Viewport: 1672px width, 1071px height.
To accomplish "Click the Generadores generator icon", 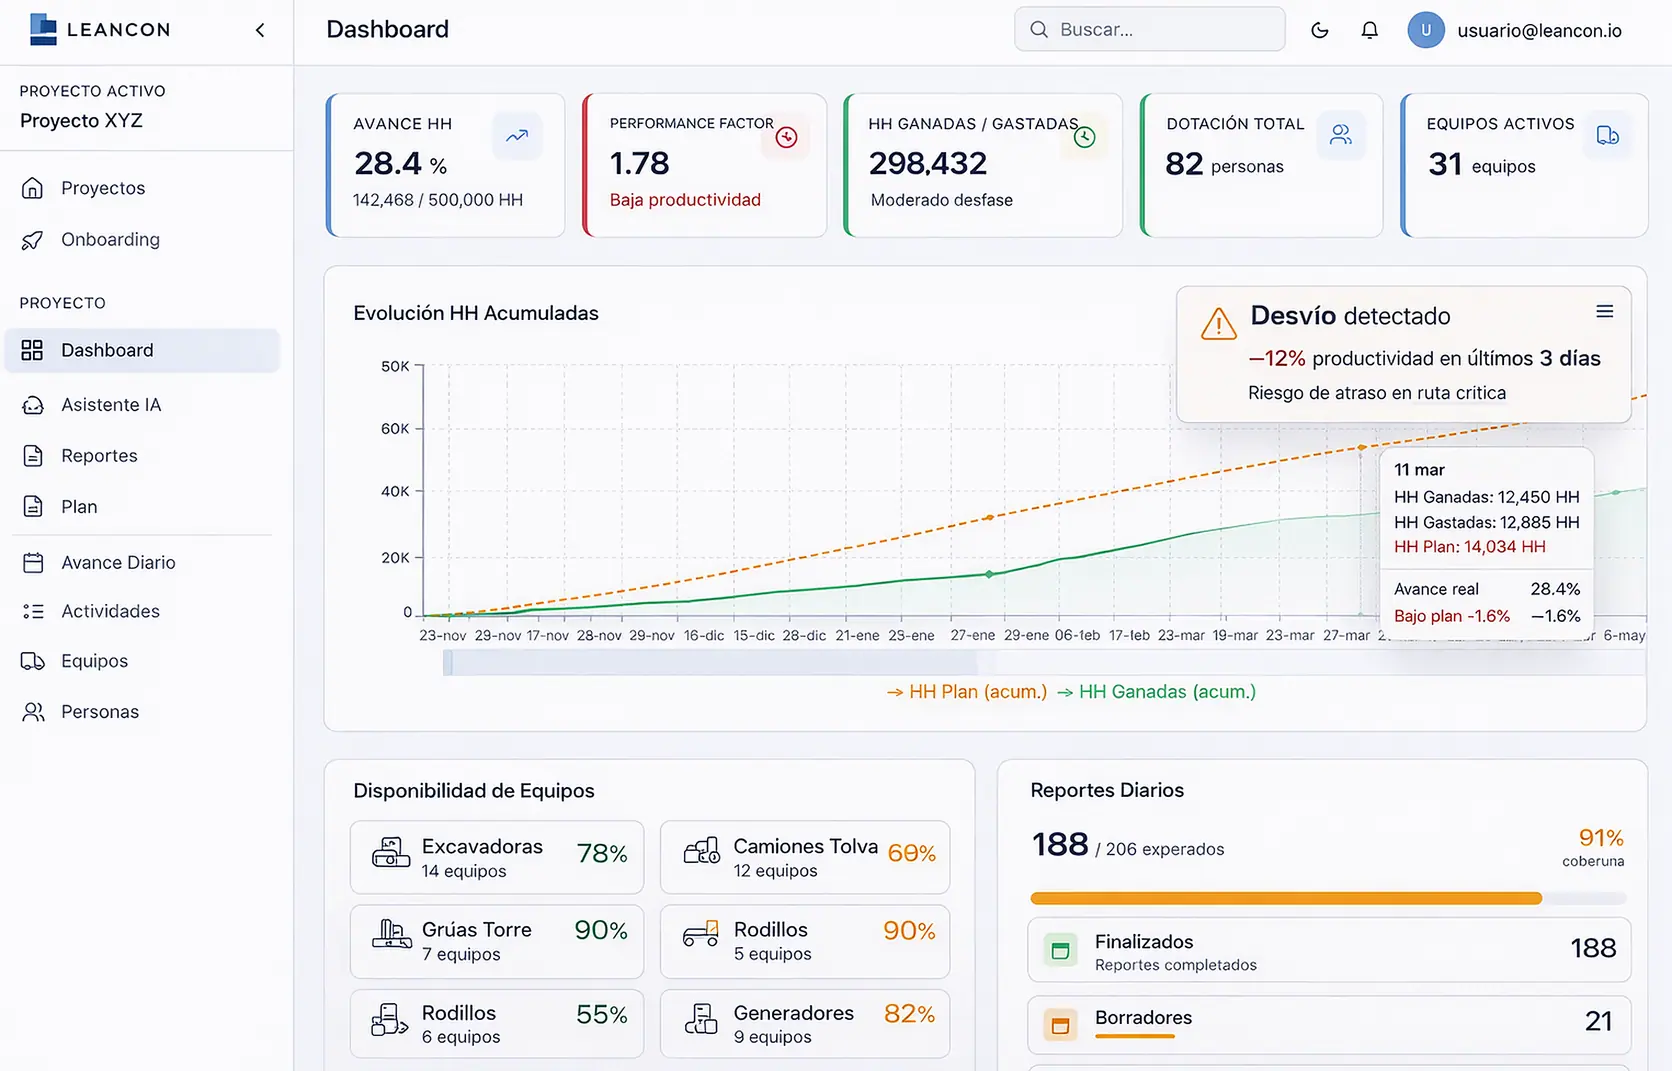I will 702,1019.
